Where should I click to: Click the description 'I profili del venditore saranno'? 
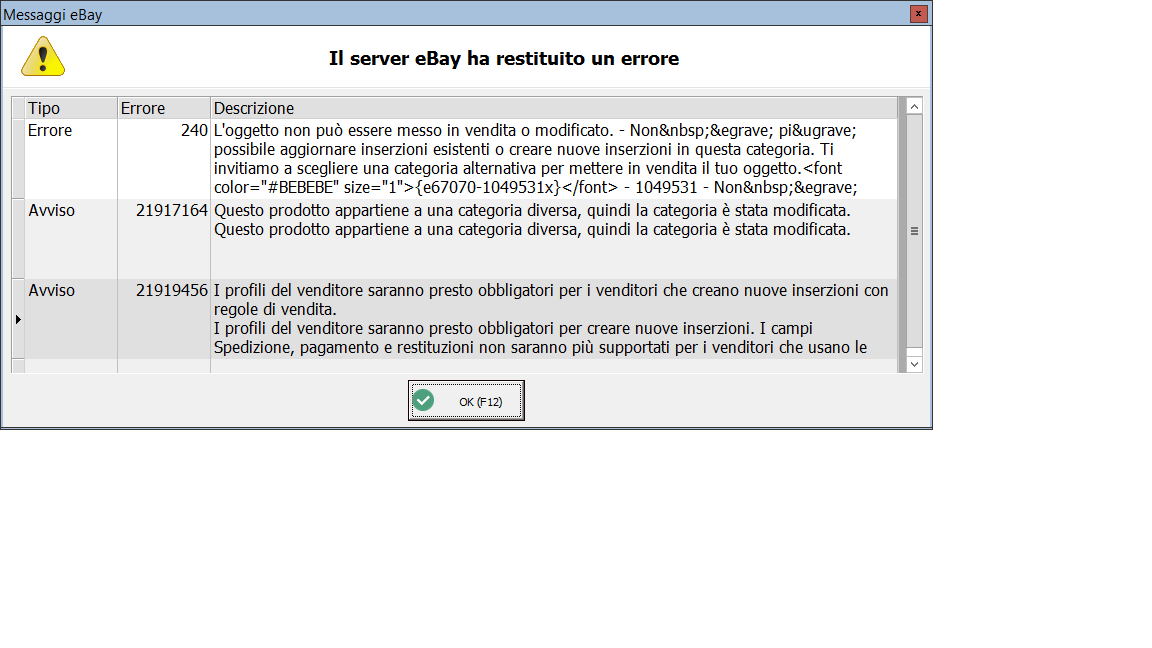(554, 319)
